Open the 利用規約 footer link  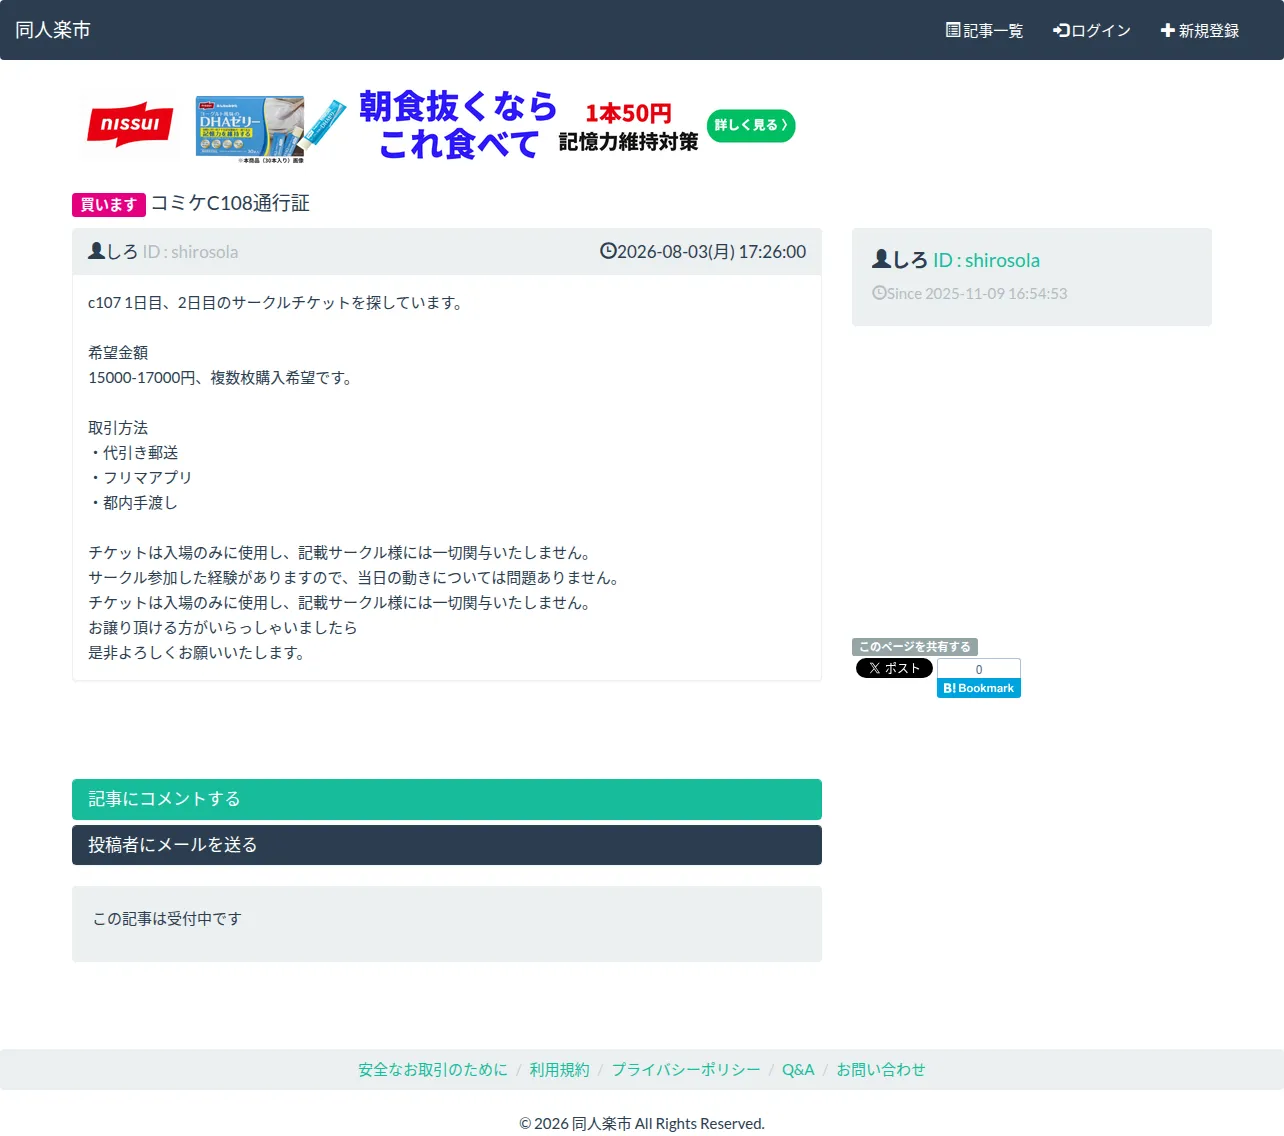click(x=559, y=1070)
